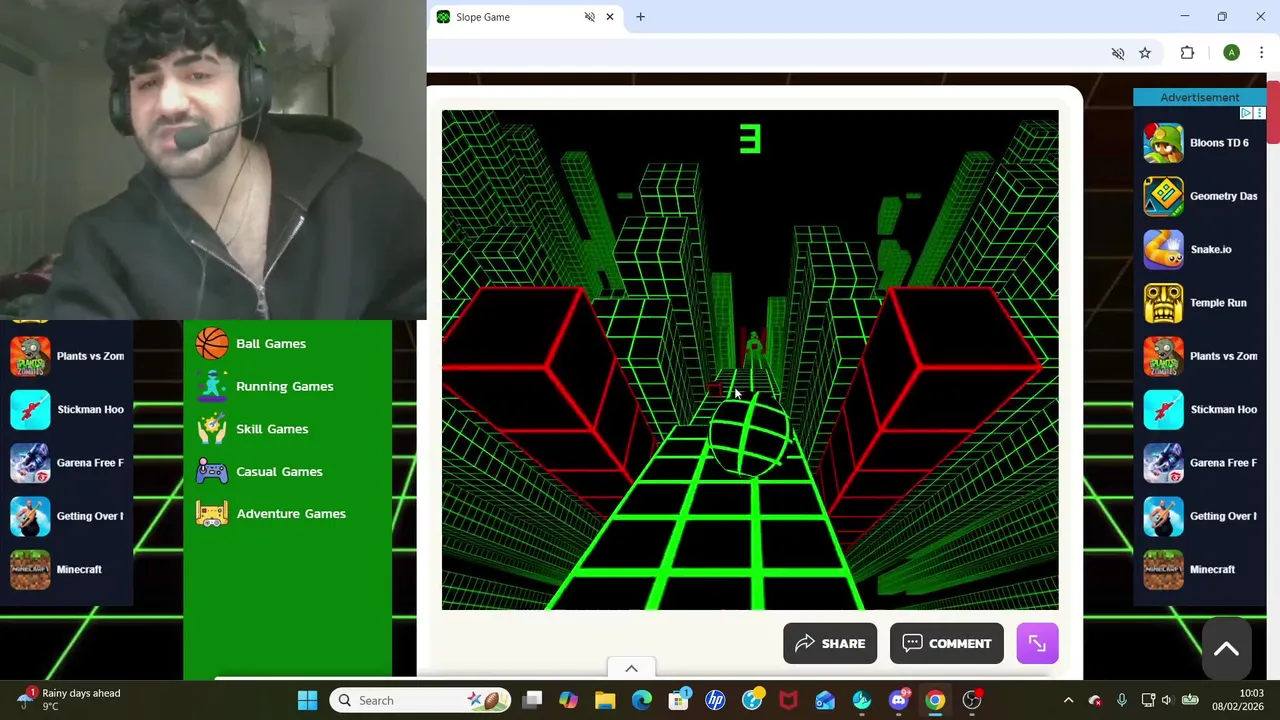Toggle fullscreen with the purple expand button

(x=1037, y=644)
